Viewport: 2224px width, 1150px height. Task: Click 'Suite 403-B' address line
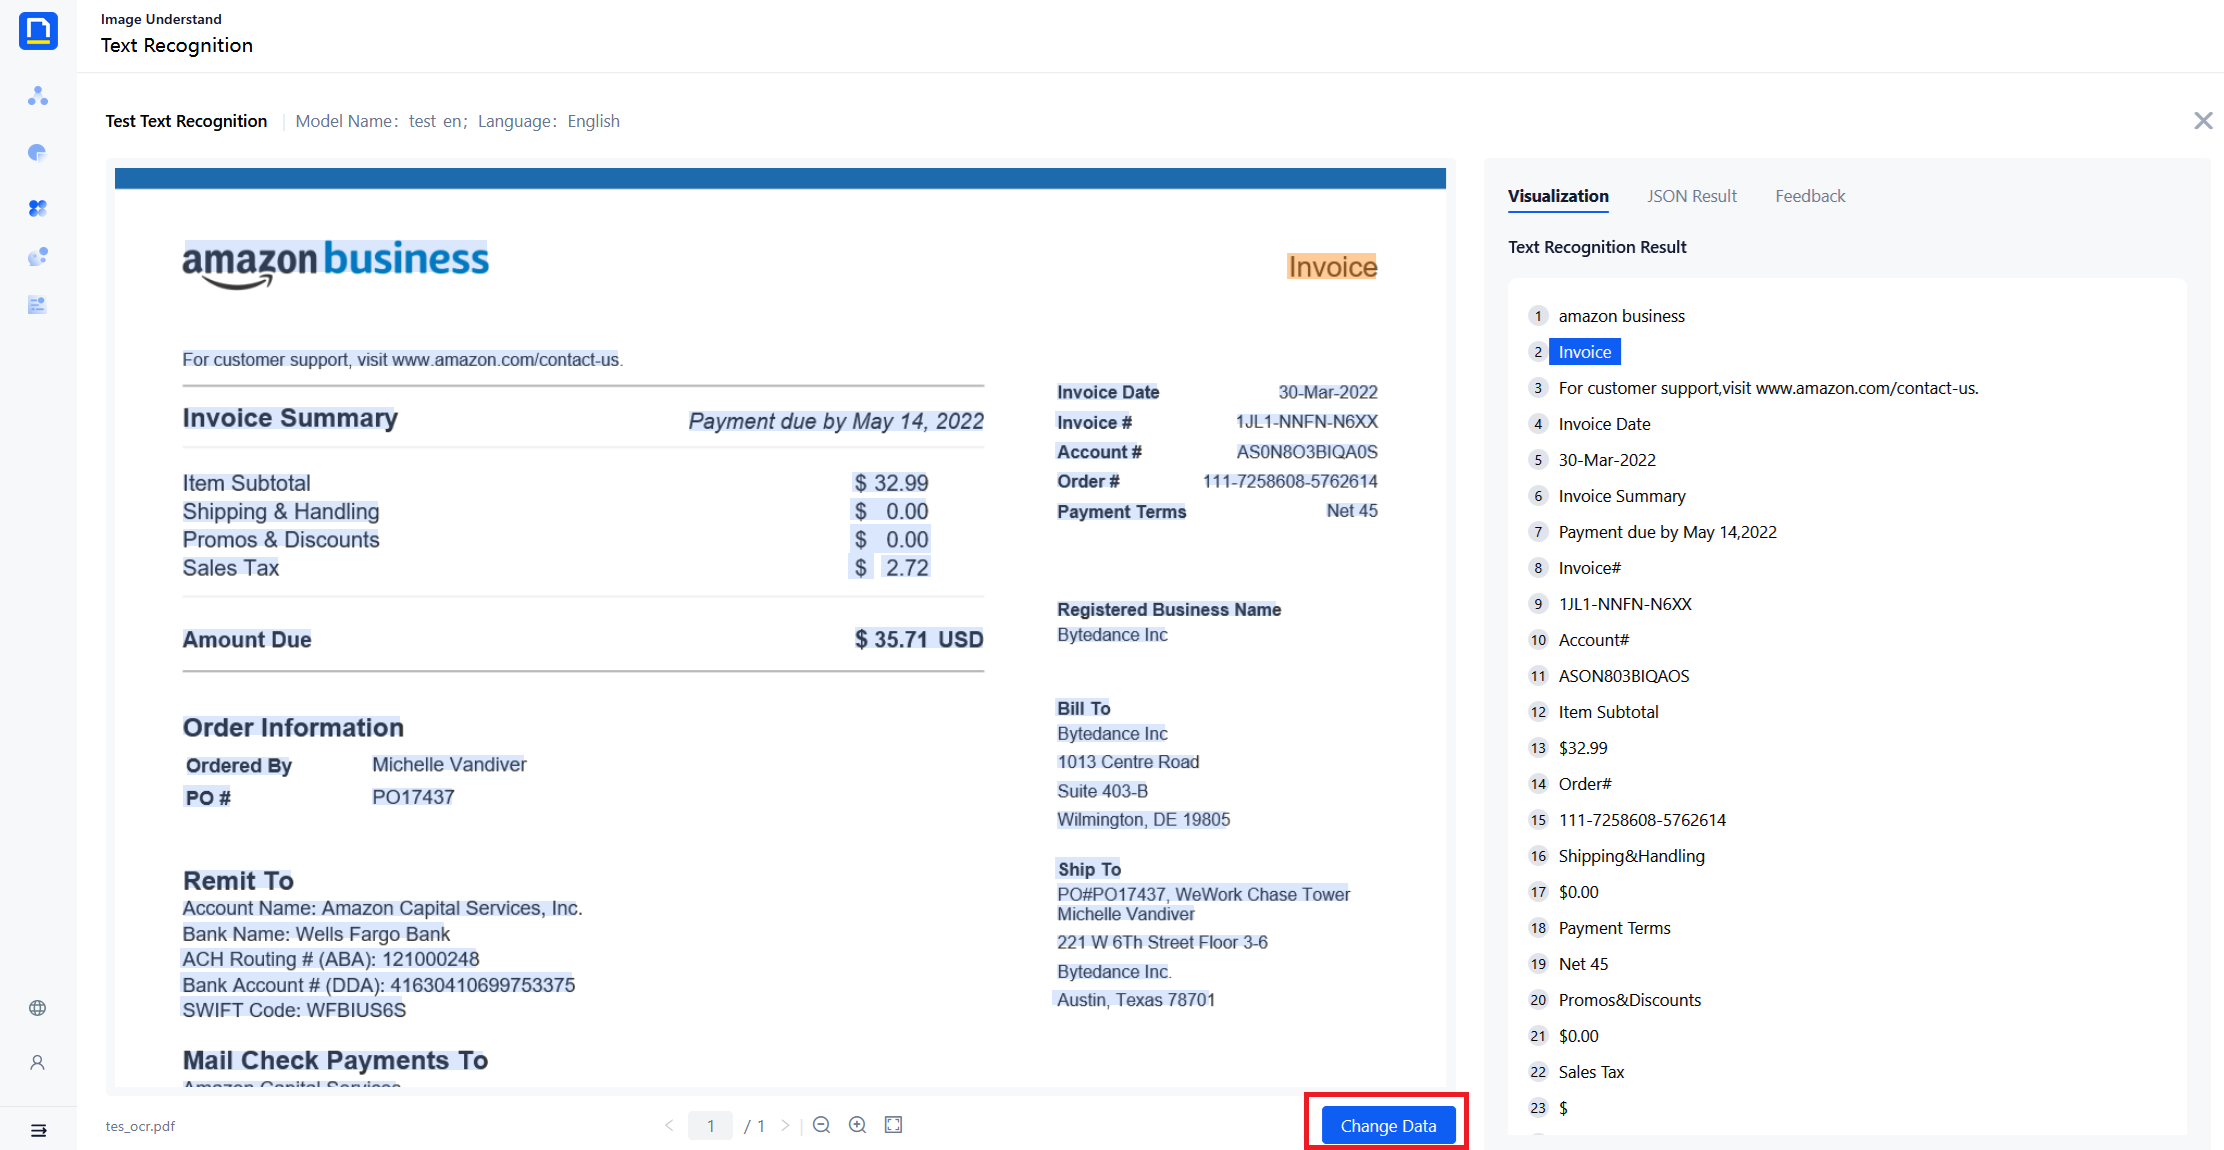click(1103, 791)
